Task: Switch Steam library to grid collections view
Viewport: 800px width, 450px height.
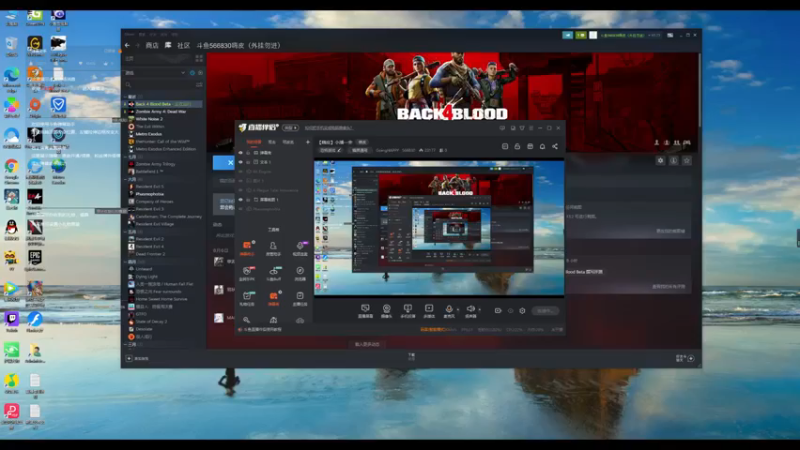Action: (x=199, y=59)
